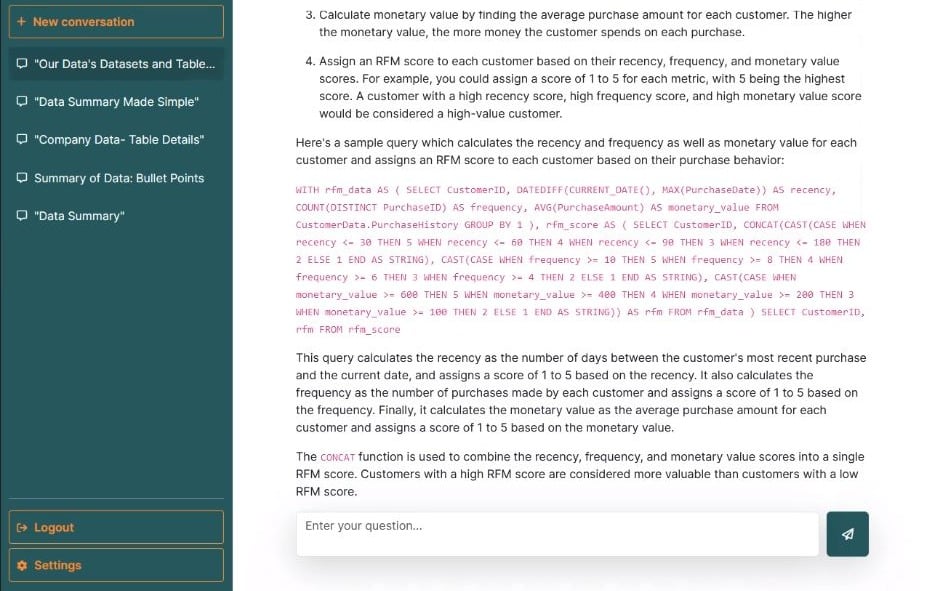Open the "Our Data's Datasets and Table..." conversation
928x591 pixels.
point(115,63)
